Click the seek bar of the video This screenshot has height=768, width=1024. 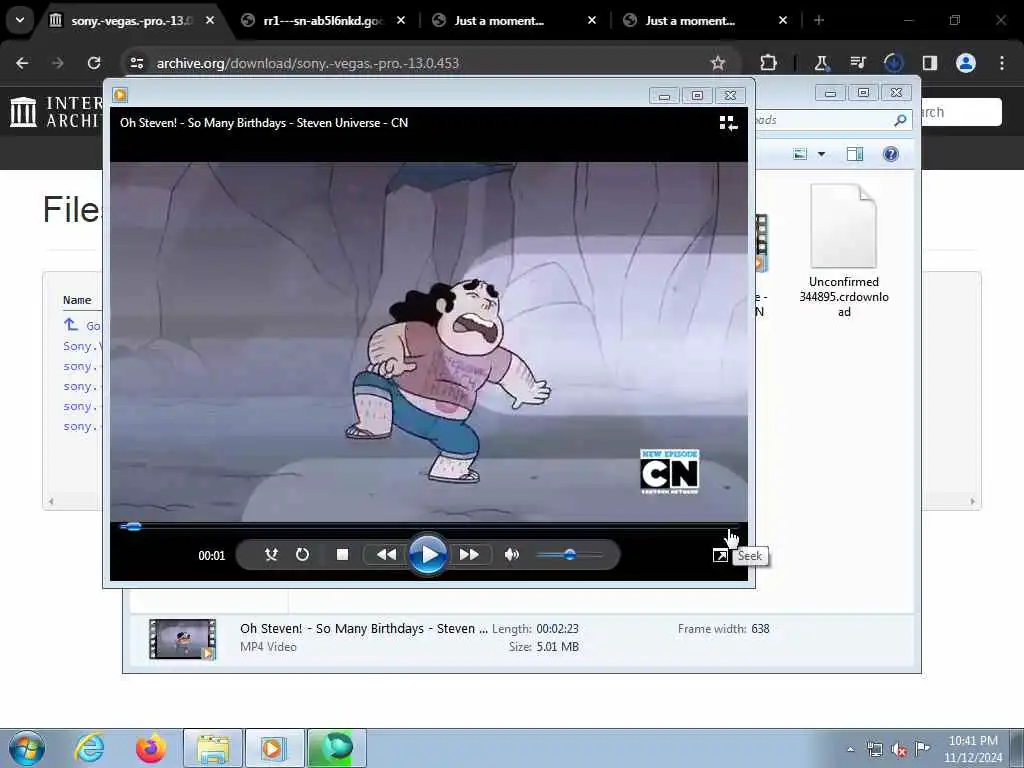tap(428, 526)
